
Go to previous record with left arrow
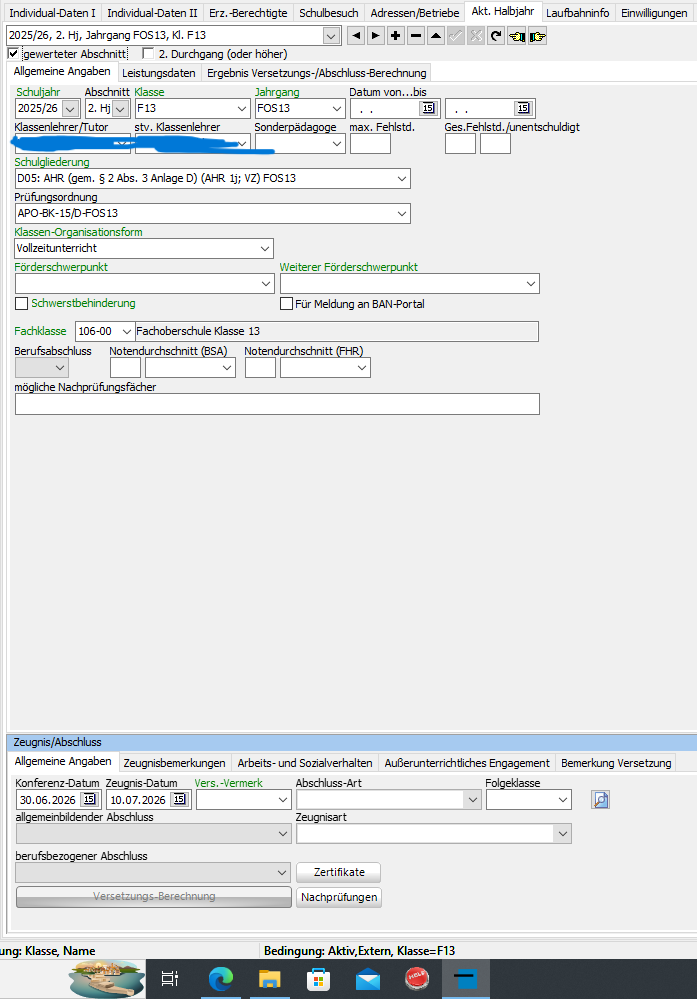(x=356, y=36)
